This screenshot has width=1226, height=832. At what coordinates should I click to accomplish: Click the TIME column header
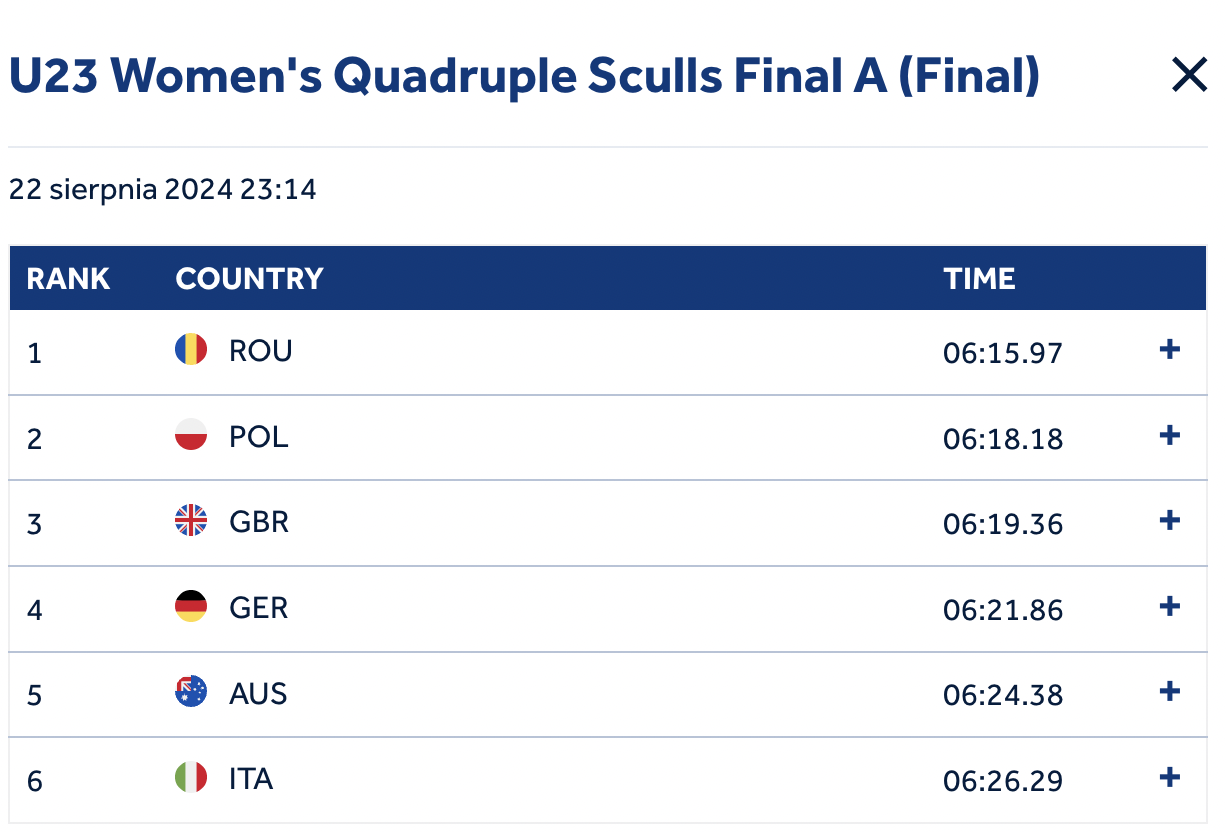pyautogui.click(x=979, y=278)
